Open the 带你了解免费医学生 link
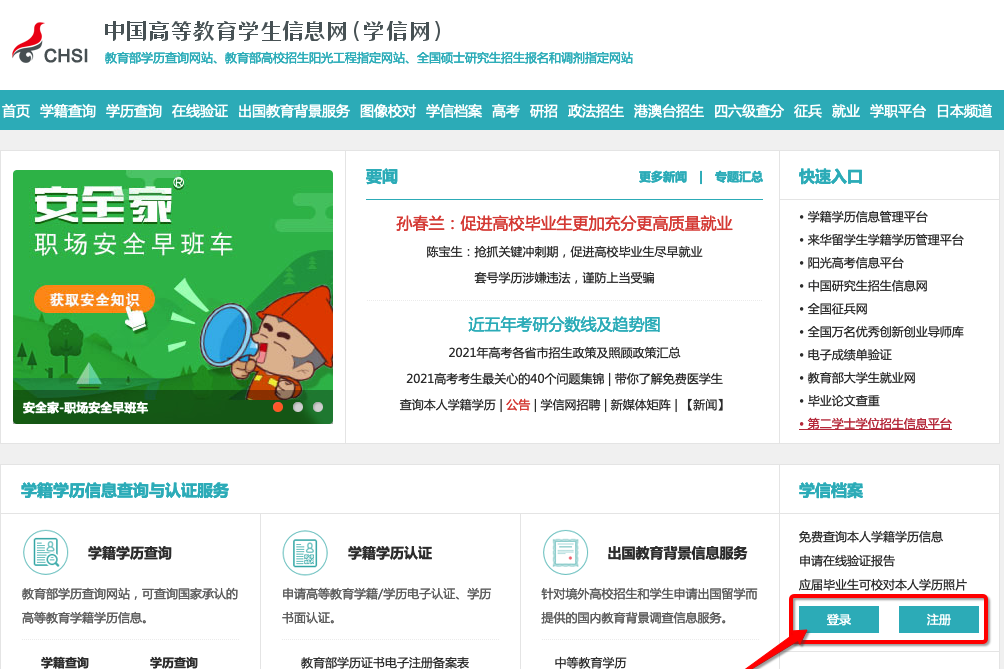The image size is (1004, 669). pos(668,379)
